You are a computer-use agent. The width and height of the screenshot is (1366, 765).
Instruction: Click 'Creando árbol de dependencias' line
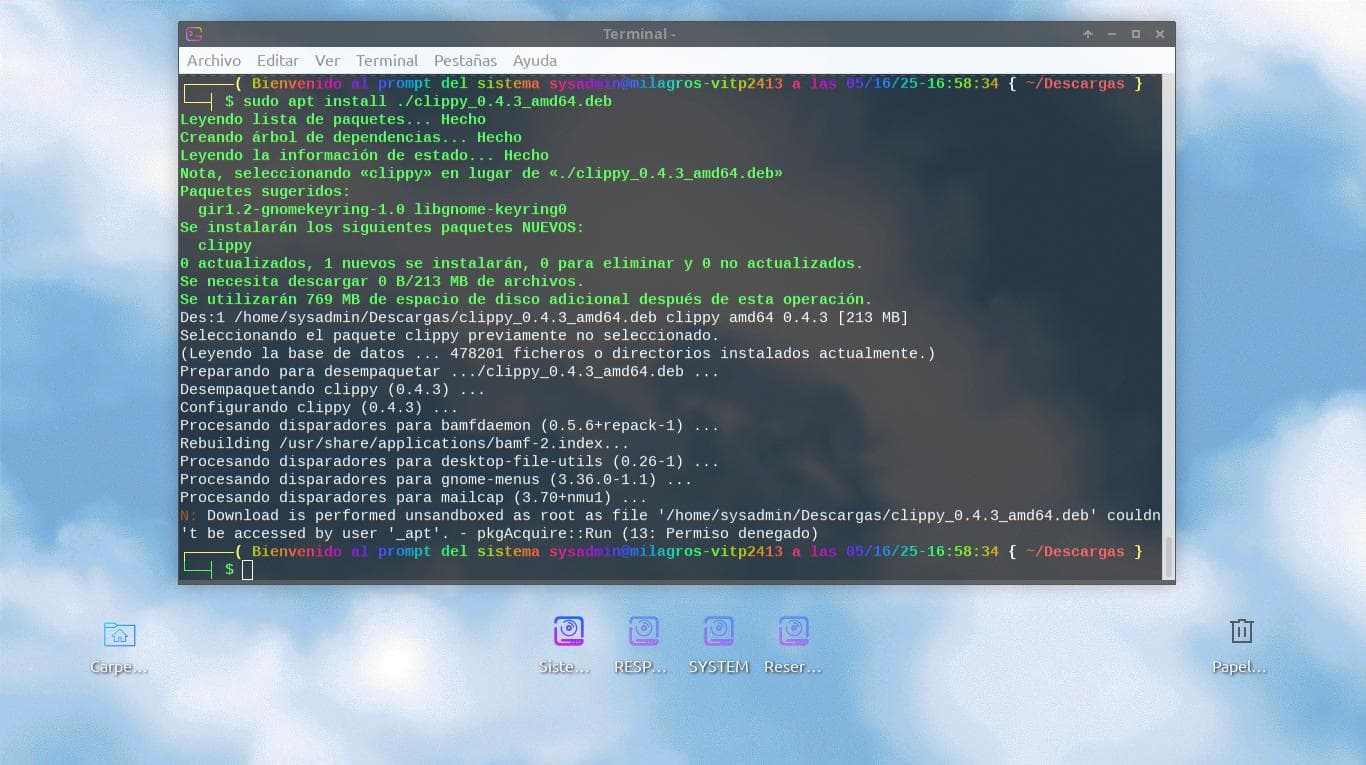[351, 137]
